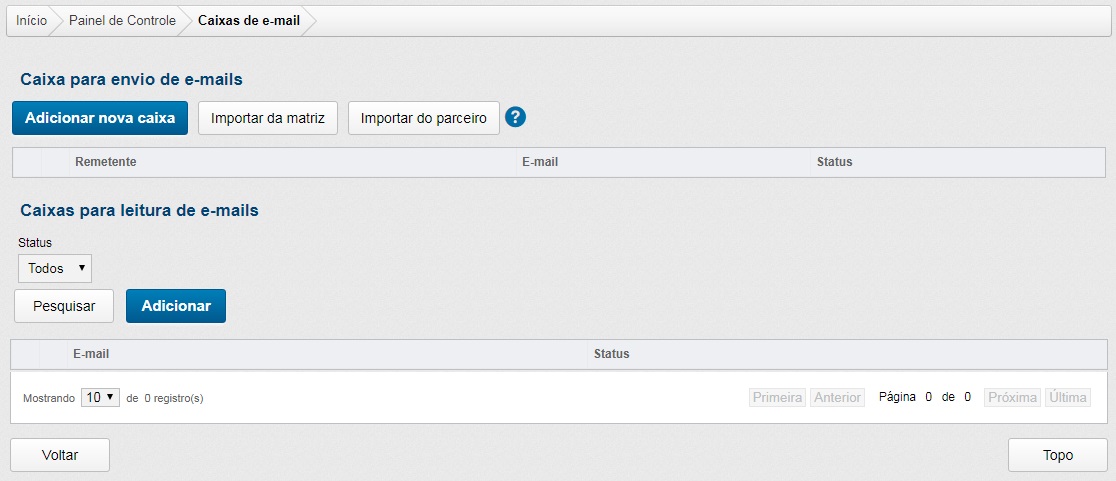This screenshot has height=481, width=1116.
Task: Click Status column header in reading table
Action: click(x=611, y=354)
